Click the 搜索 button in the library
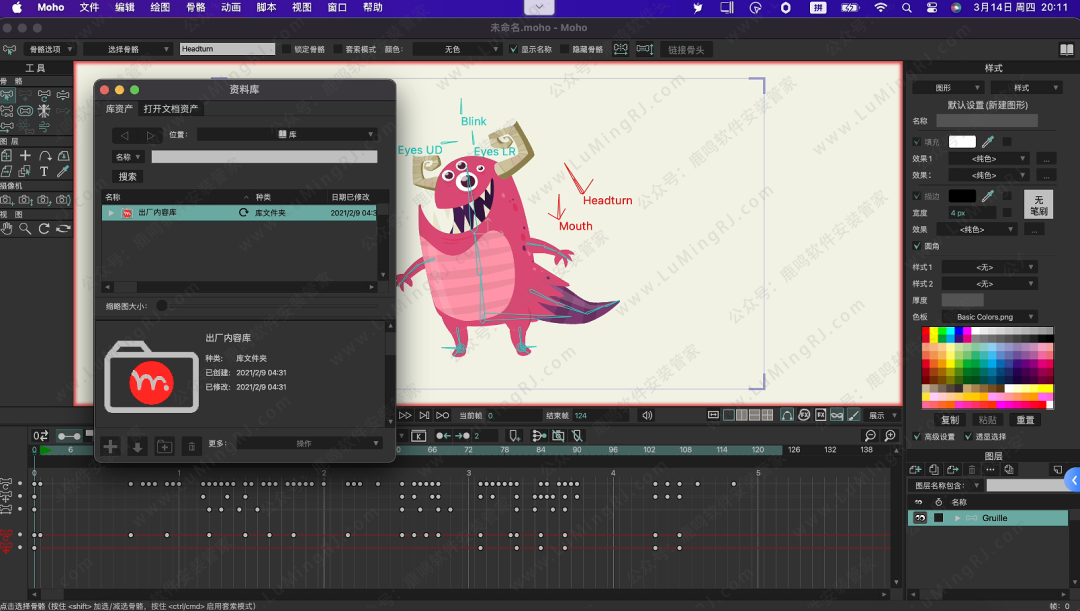Image resolution: width=1080 pixels, height=611 pixels. point(127,176)
